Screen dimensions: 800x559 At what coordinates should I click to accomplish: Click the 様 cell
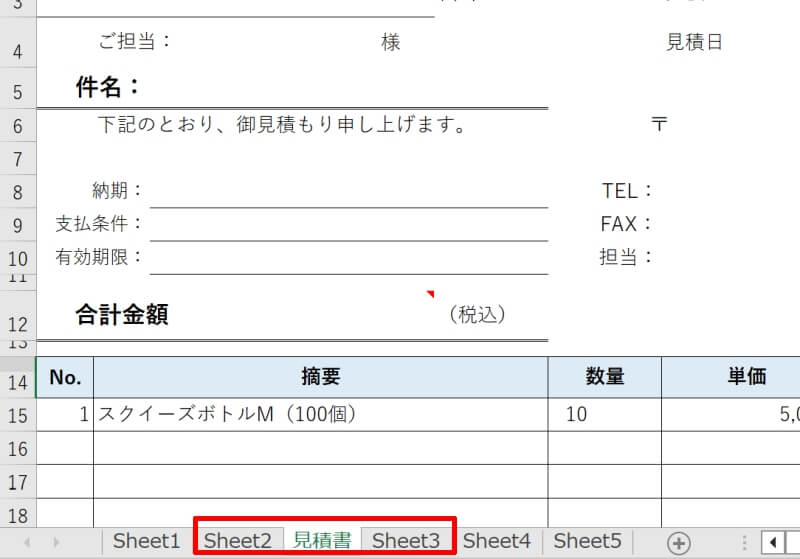pyautogui.click(x=390, y=42)
